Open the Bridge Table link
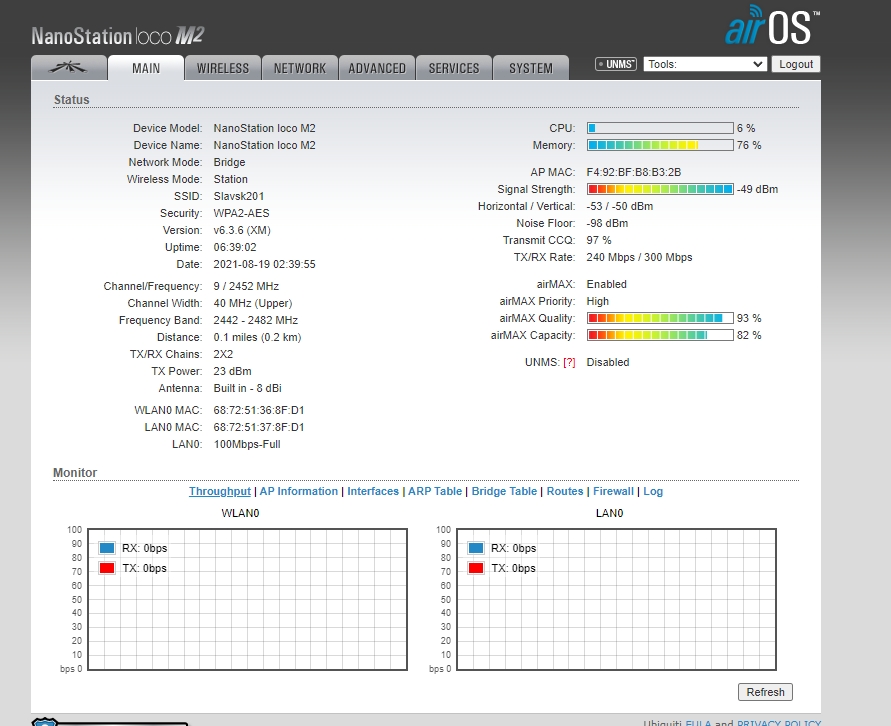This screenshot has width=891, height=726. [x=504, y=491]
